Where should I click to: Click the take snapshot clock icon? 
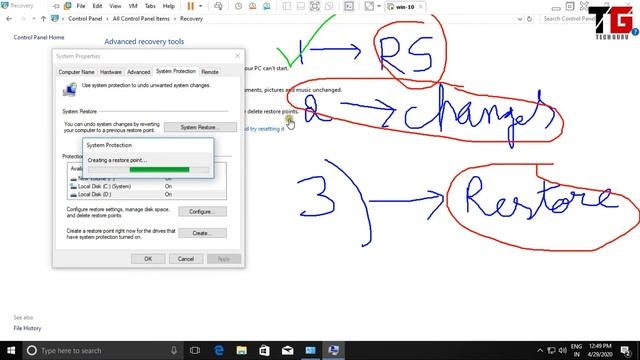(x=238, y=6)
